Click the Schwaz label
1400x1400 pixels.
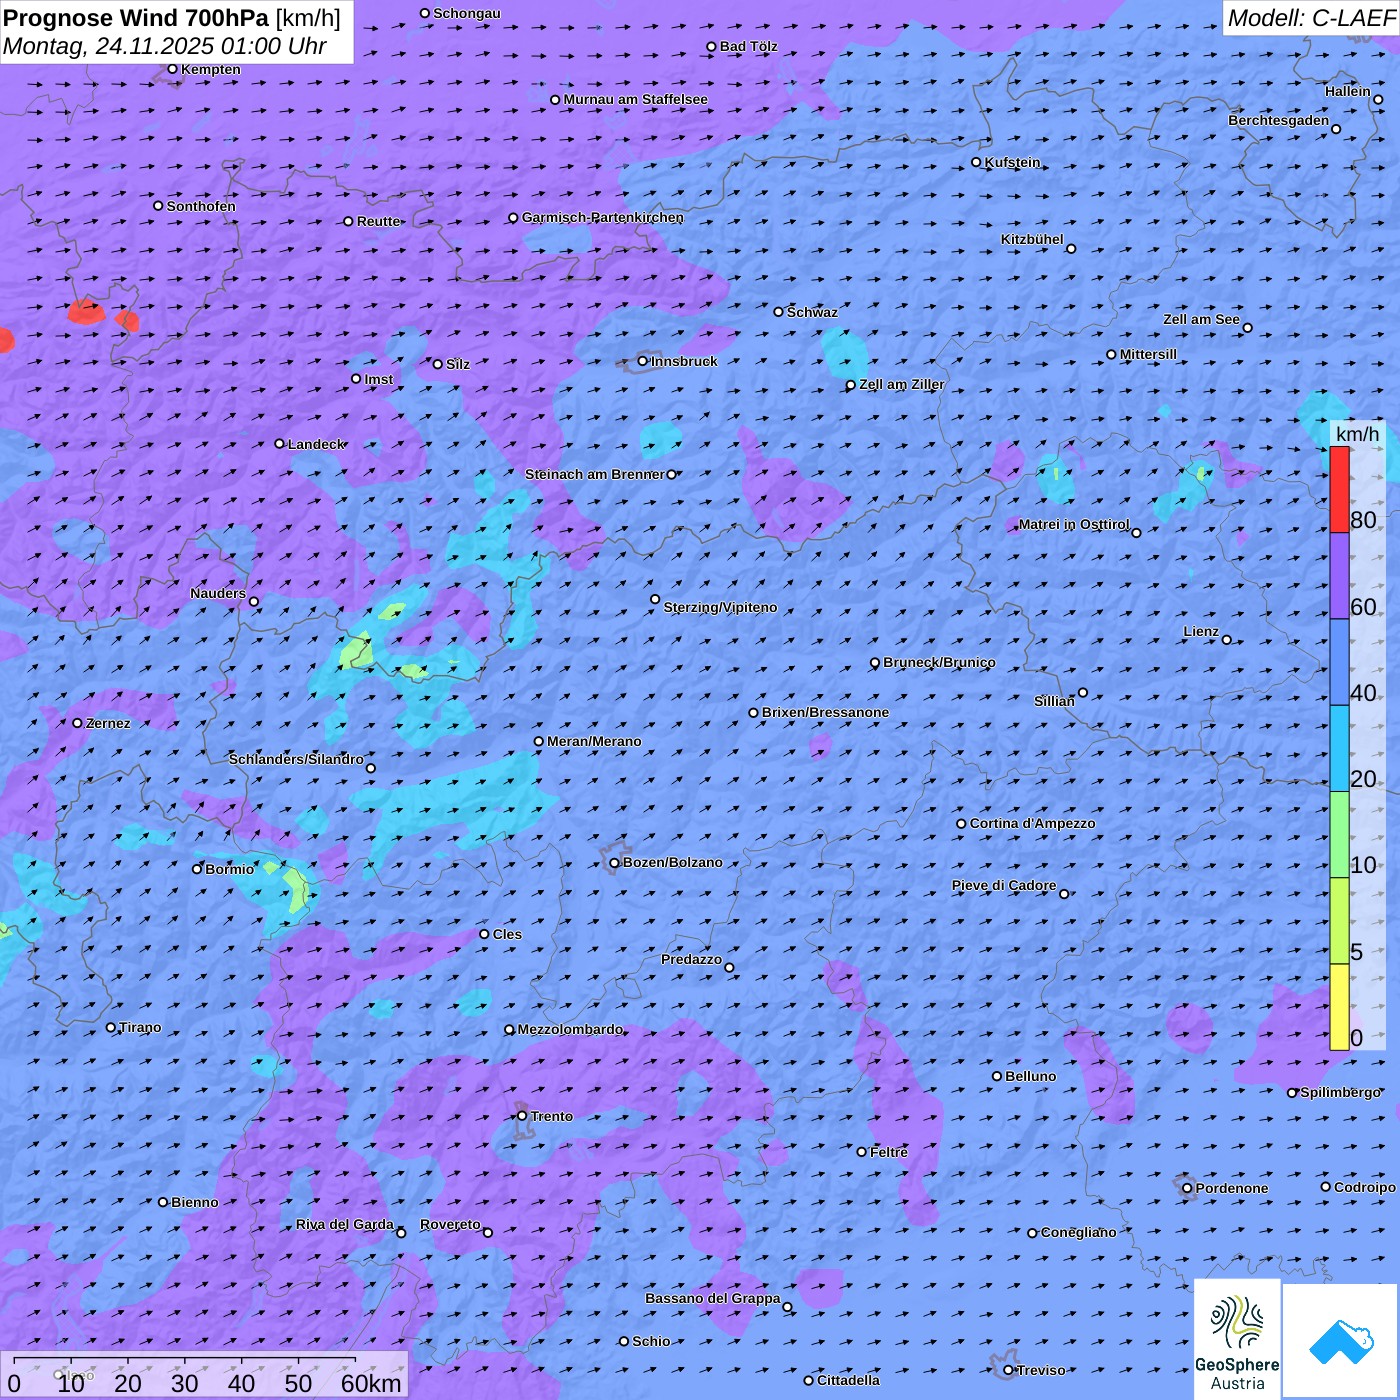pyautogui.click(x=812, y=312)
